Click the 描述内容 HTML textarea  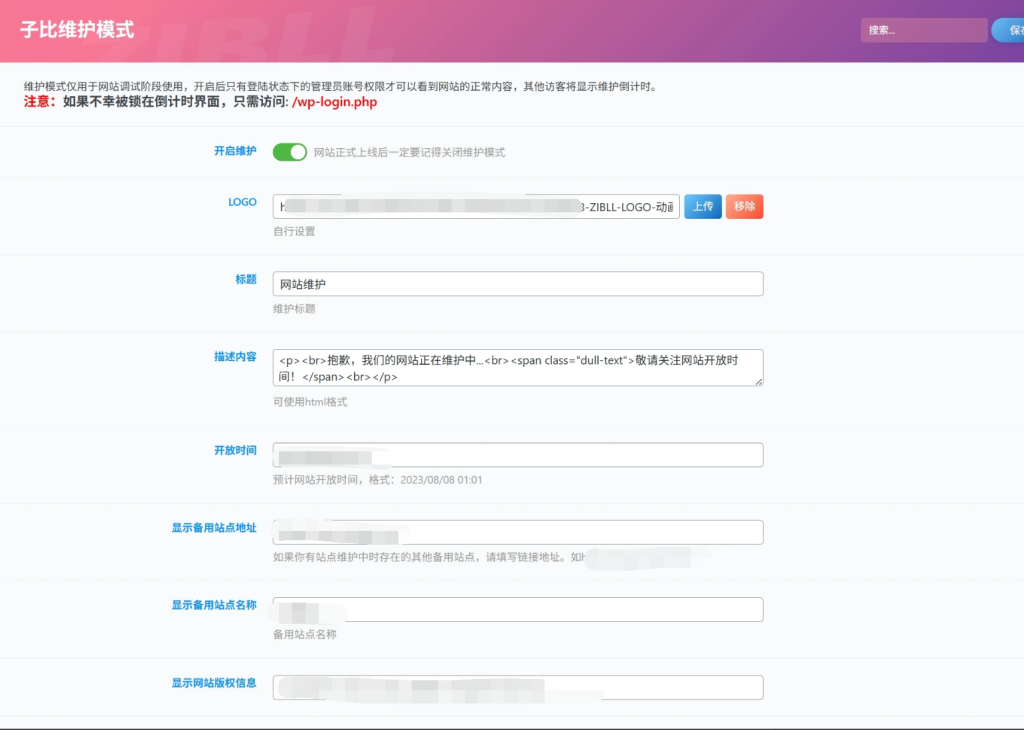coord(518,368)
